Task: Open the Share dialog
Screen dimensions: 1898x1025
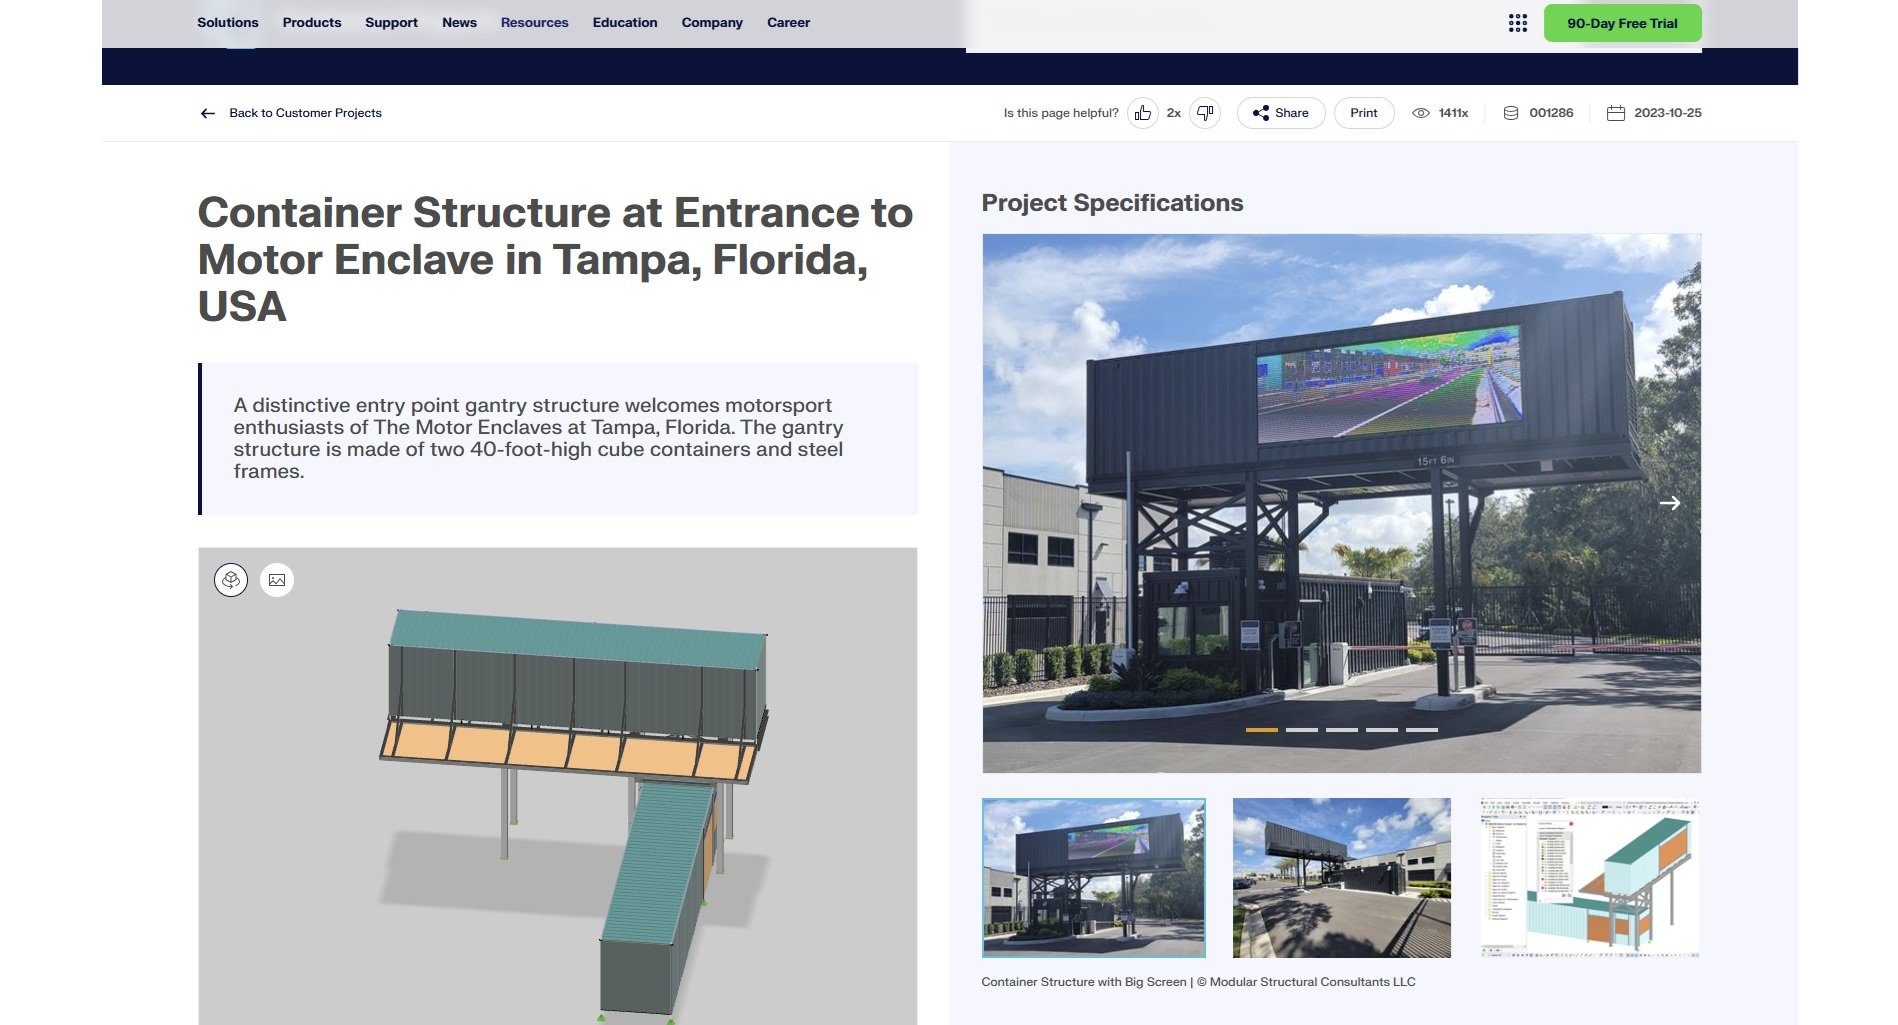Action: coord(1280,112)
